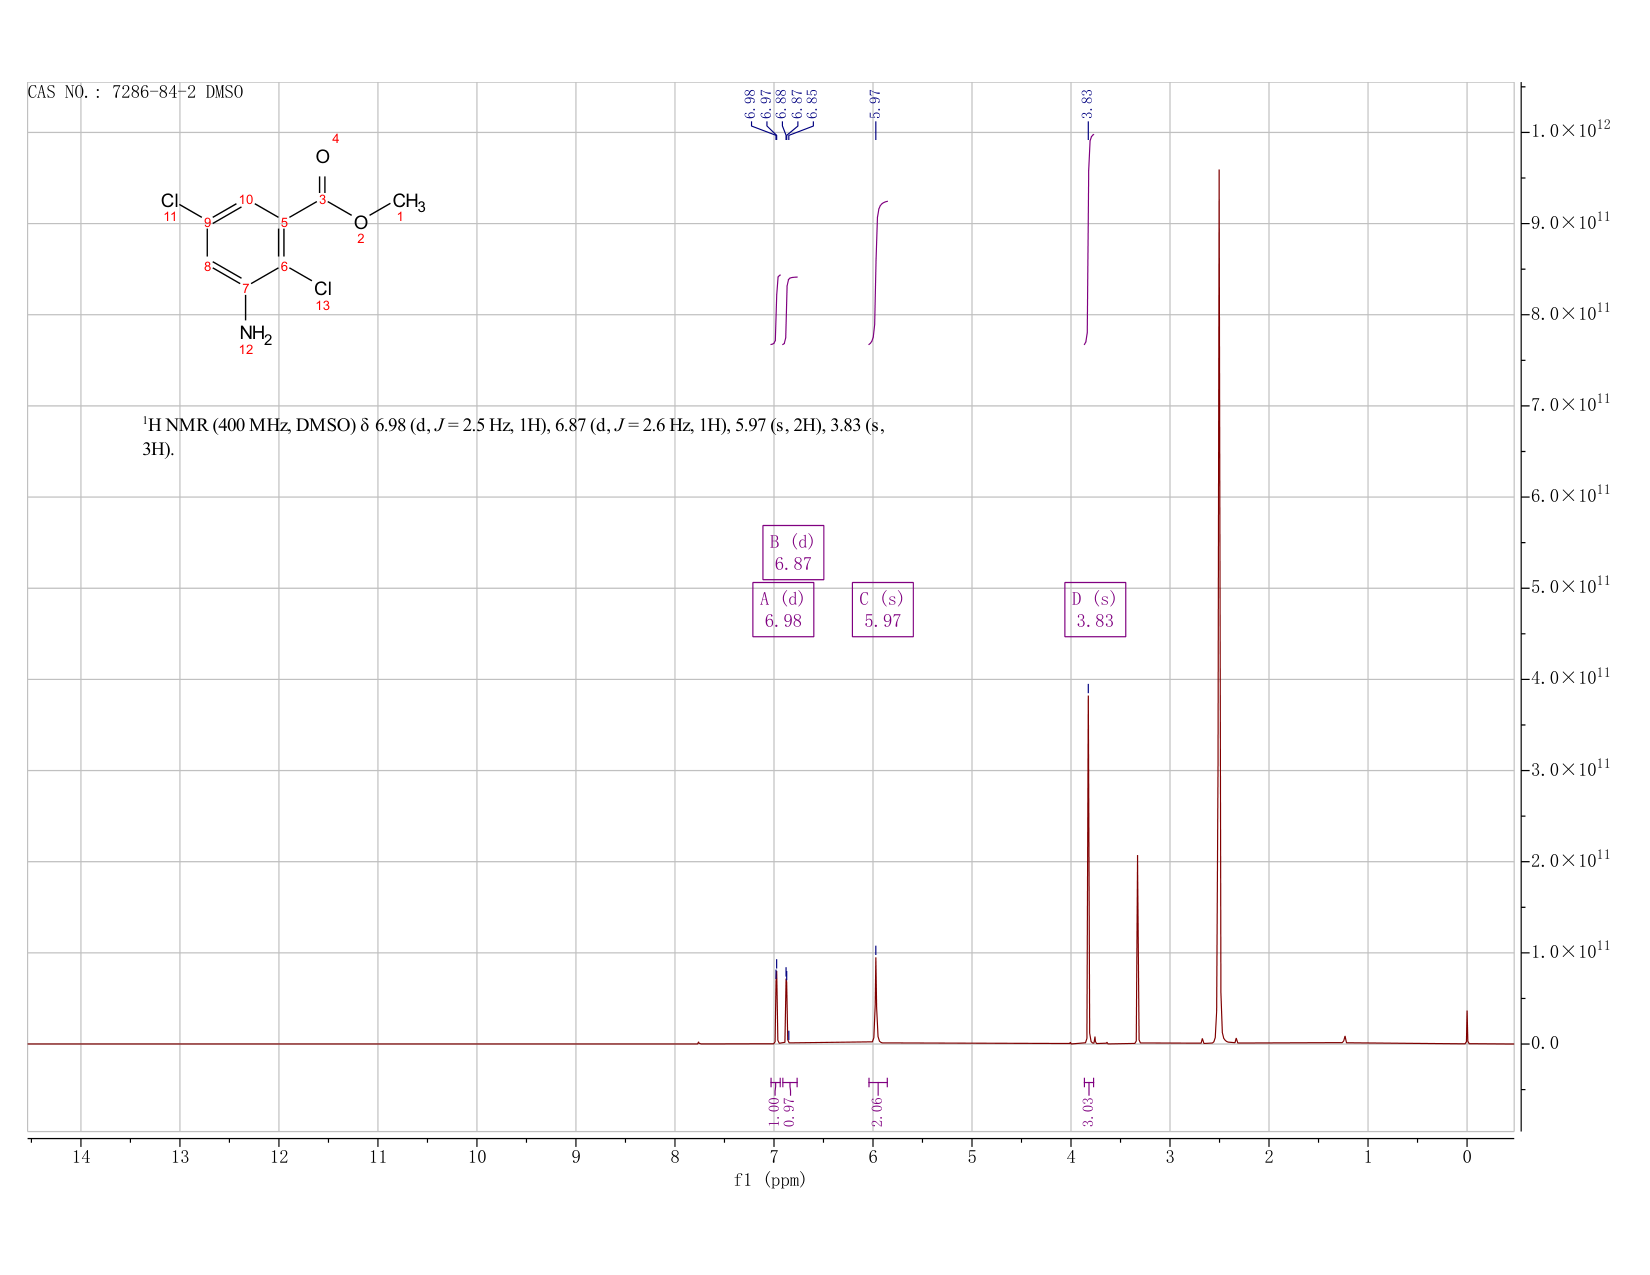The image size is (1650, 1275).
Task: Click the 14 tick on the ppm axis
Action: point(81,1157)
